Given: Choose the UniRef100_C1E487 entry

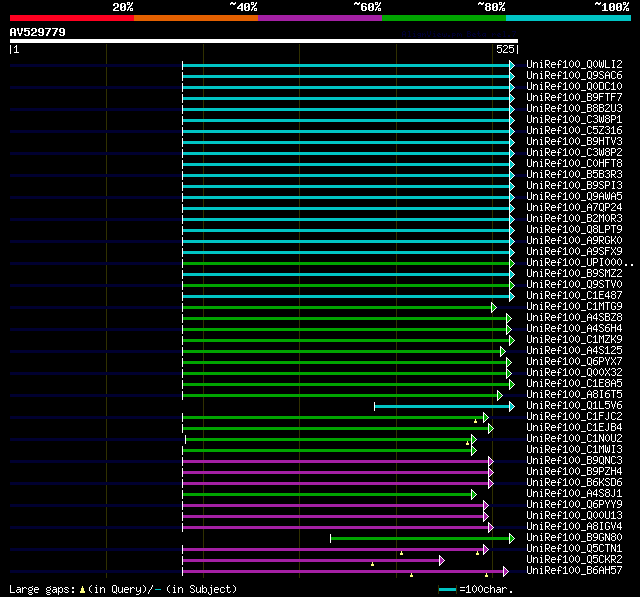Looking at the screenshot, I should click(574, 296).
